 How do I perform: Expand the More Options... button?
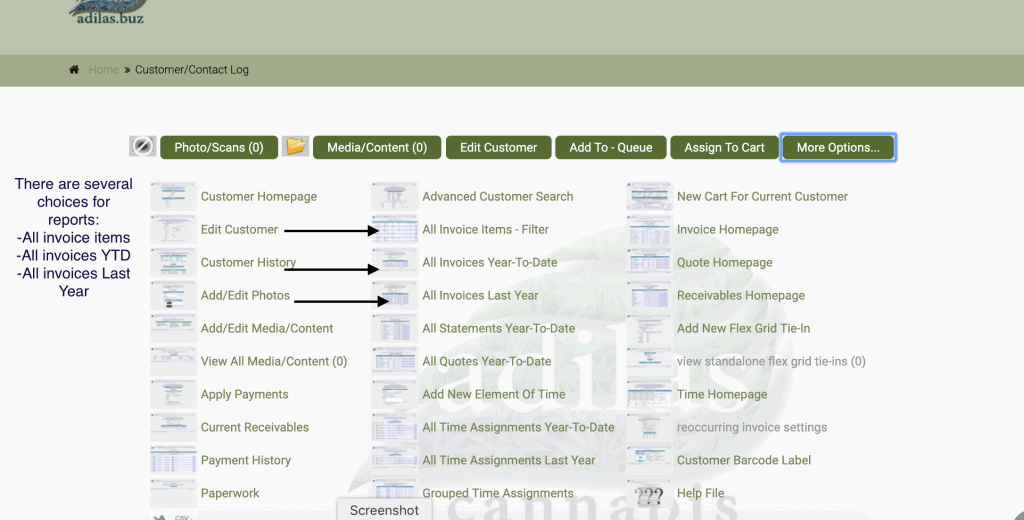click(x=838, y=148)
